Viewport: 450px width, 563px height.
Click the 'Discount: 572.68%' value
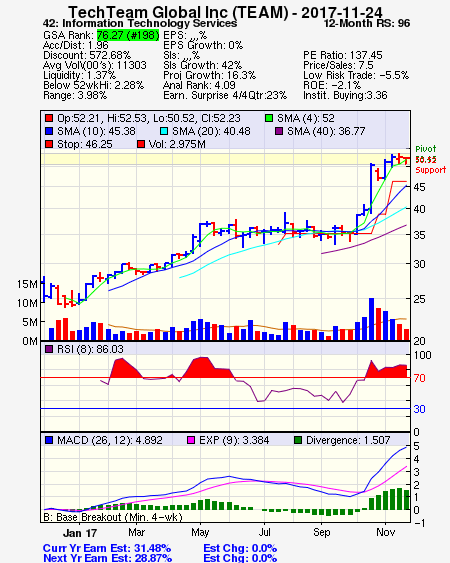coord(87,55)
